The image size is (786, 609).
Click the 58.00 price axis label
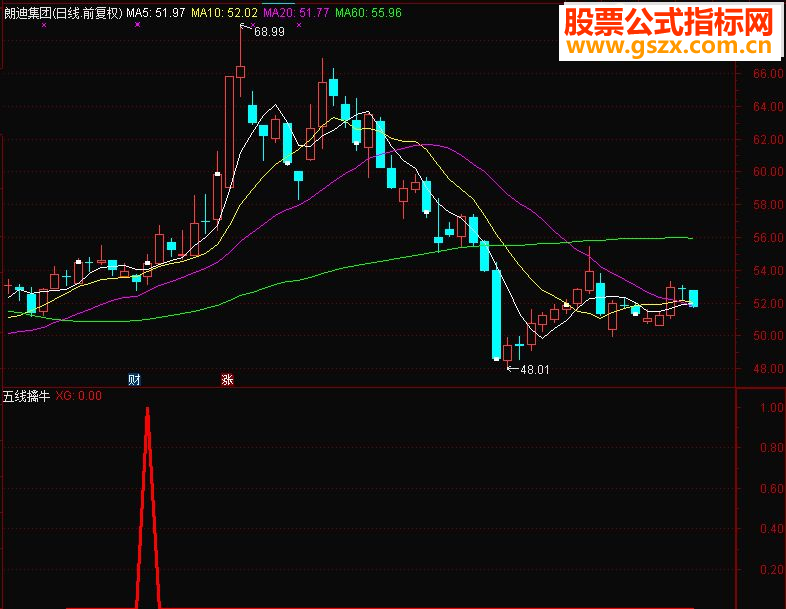pos(768,205)
